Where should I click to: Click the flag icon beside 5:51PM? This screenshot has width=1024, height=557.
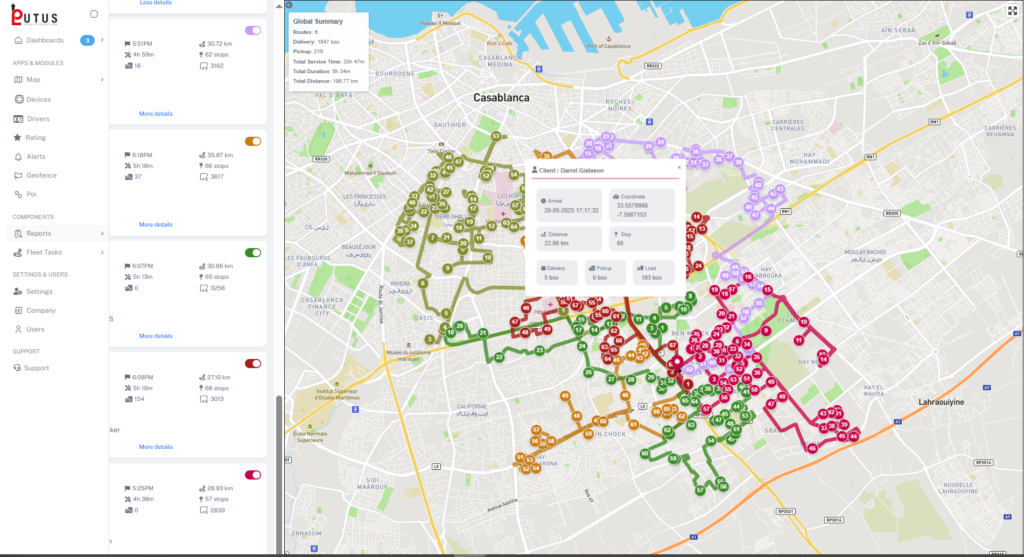pyautogui.click(x=127, y=44)
